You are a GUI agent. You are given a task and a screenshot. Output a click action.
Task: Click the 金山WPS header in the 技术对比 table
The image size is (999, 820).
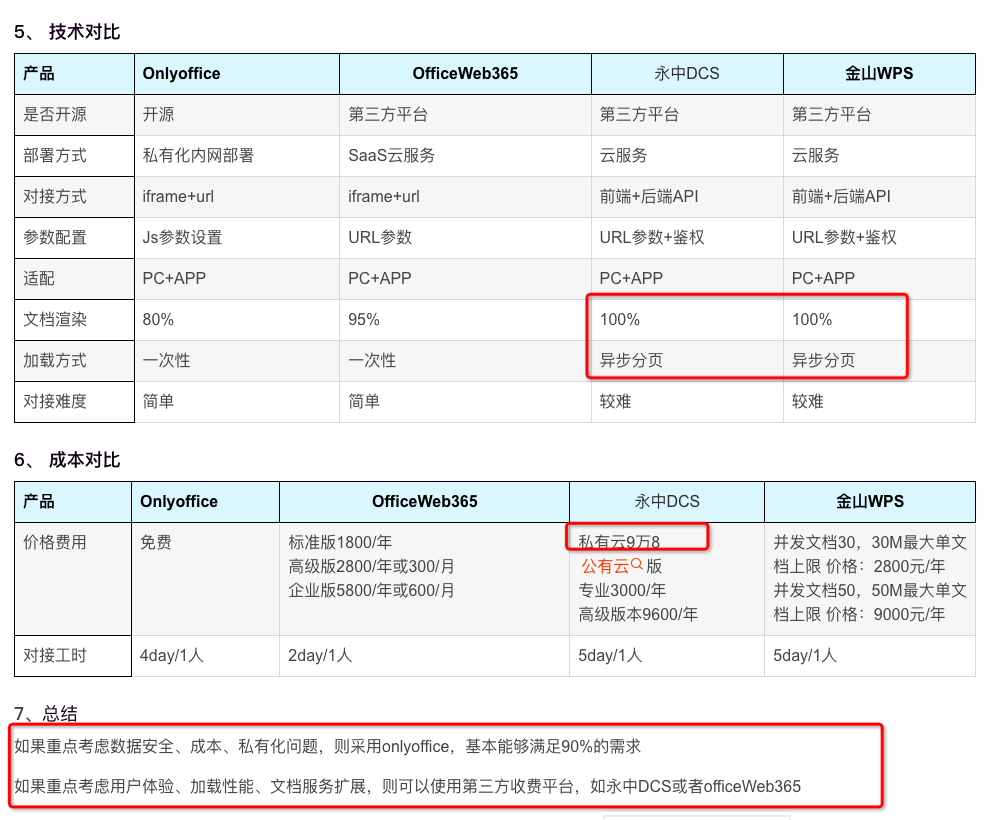[x=879, y=74]
